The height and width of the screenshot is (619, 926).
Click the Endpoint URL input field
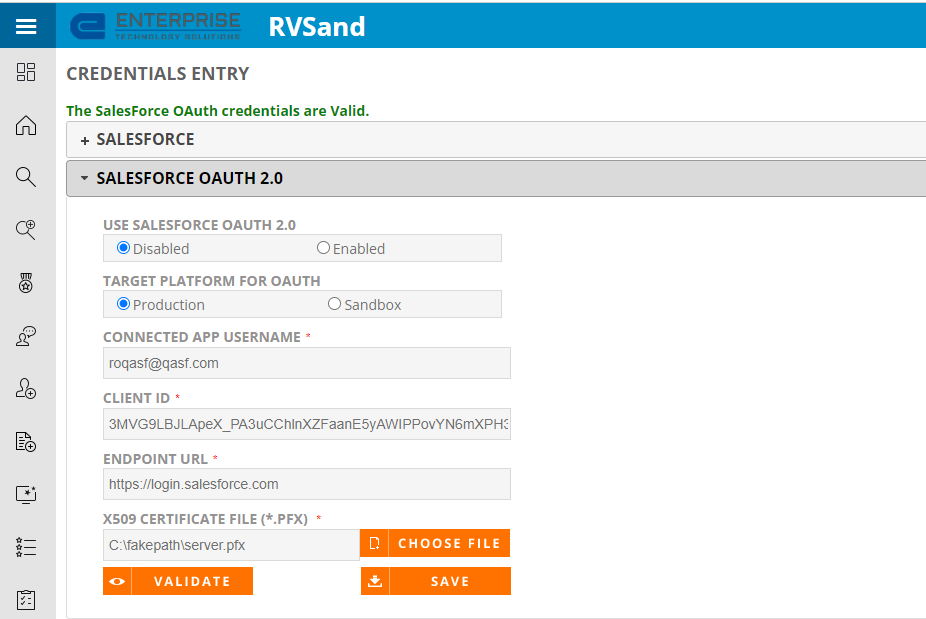coord(307,484)
